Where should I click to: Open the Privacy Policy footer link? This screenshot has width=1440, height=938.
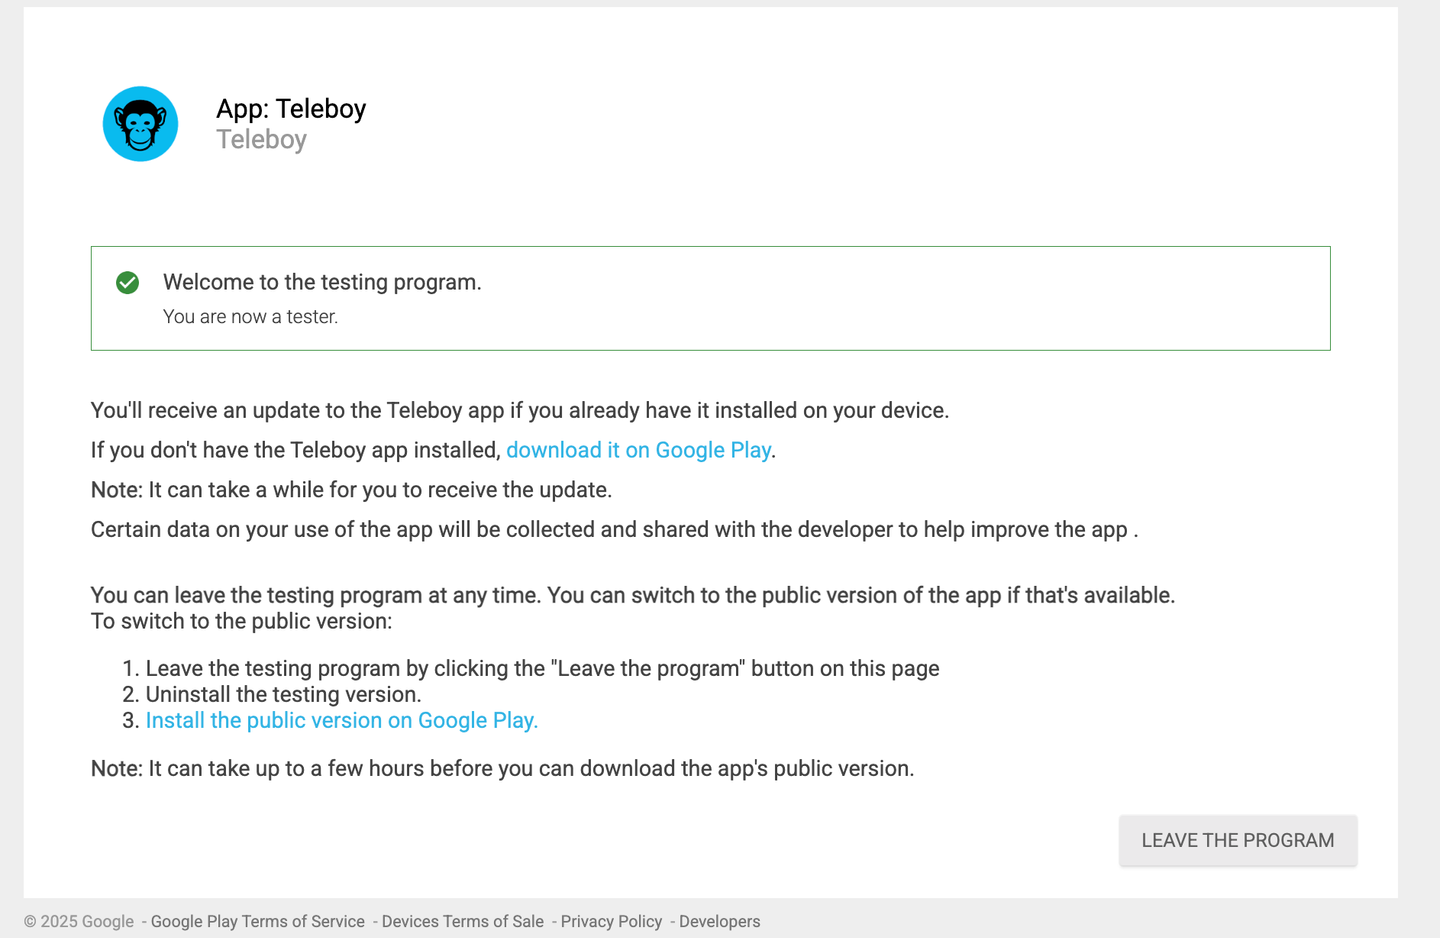[611, 921]
